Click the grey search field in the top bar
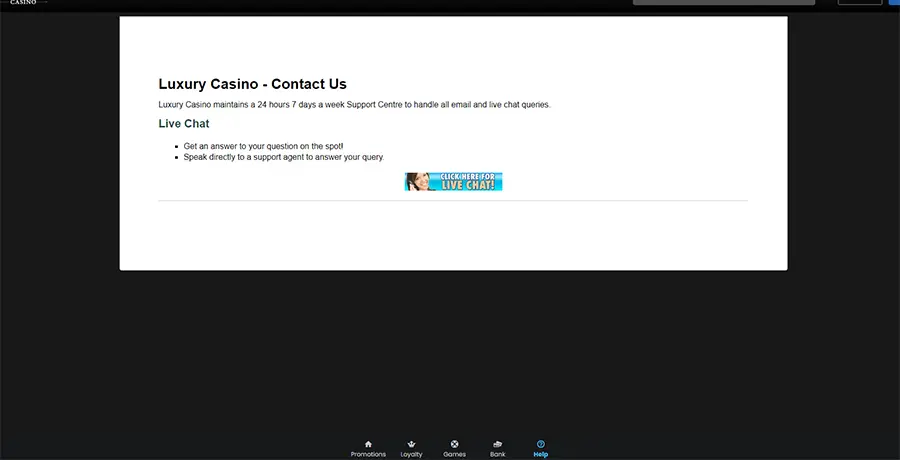Image resolution: width=900 pixels, height=460 pixels. tap(724, 2)
